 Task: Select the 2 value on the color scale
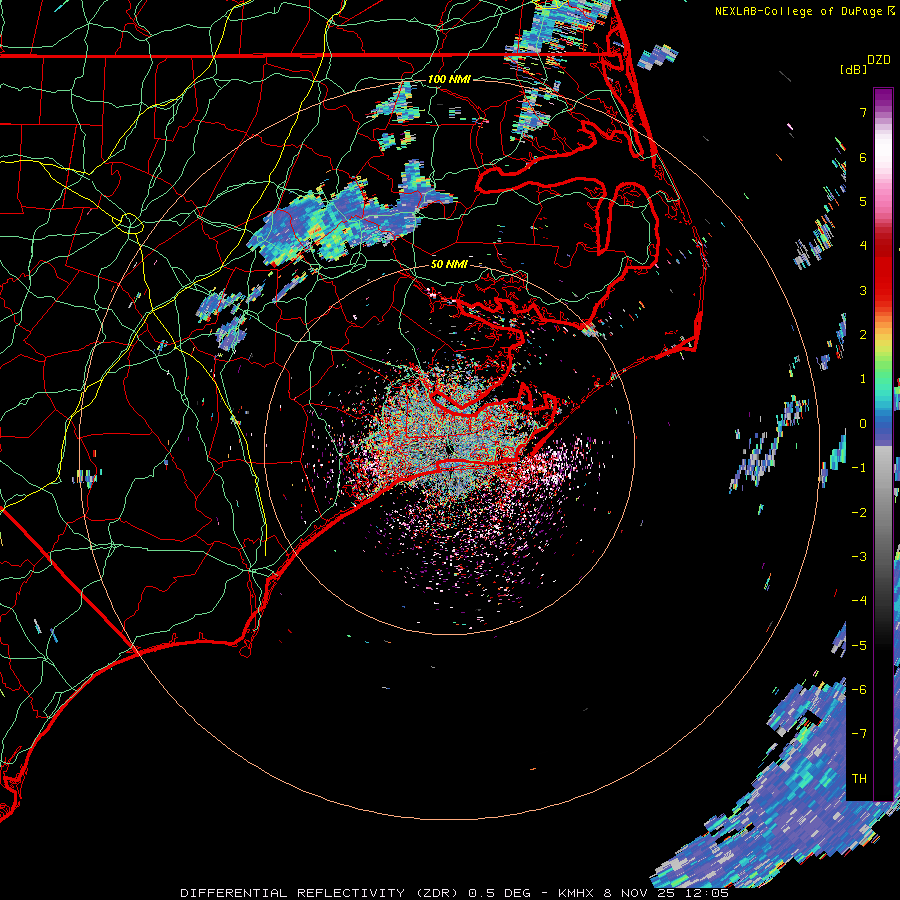pyautogui.click(x=863, y=335)
